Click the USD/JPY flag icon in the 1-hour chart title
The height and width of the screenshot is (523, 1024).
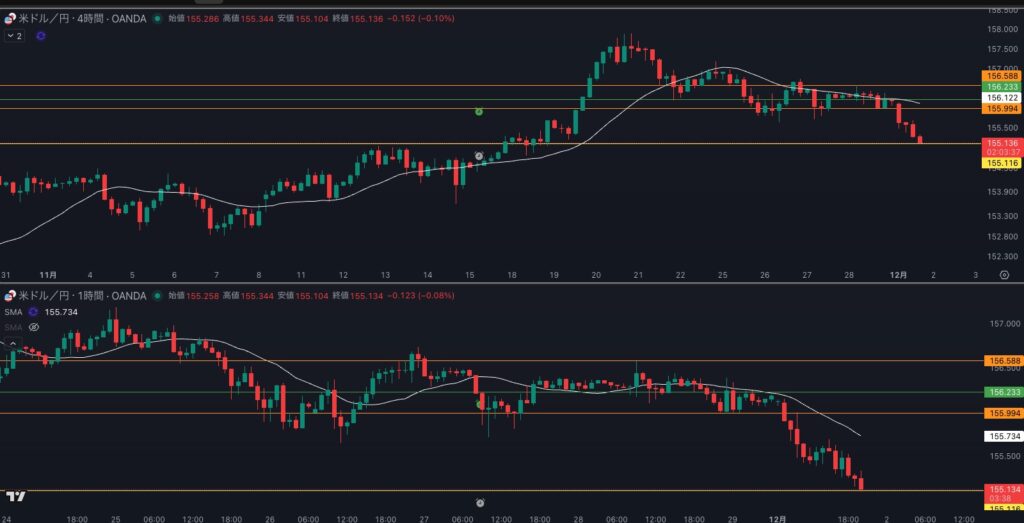click(10, 296)
